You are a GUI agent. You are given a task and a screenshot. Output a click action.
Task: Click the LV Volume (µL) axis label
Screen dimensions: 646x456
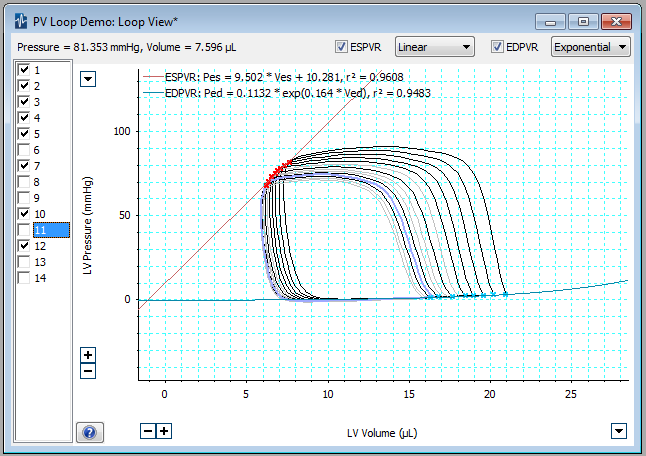[382, 433]
